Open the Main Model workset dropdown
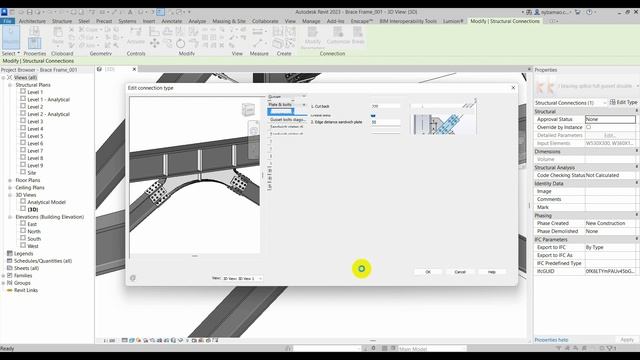The width and height of the screenshot is (640, 360). (431, 349)
